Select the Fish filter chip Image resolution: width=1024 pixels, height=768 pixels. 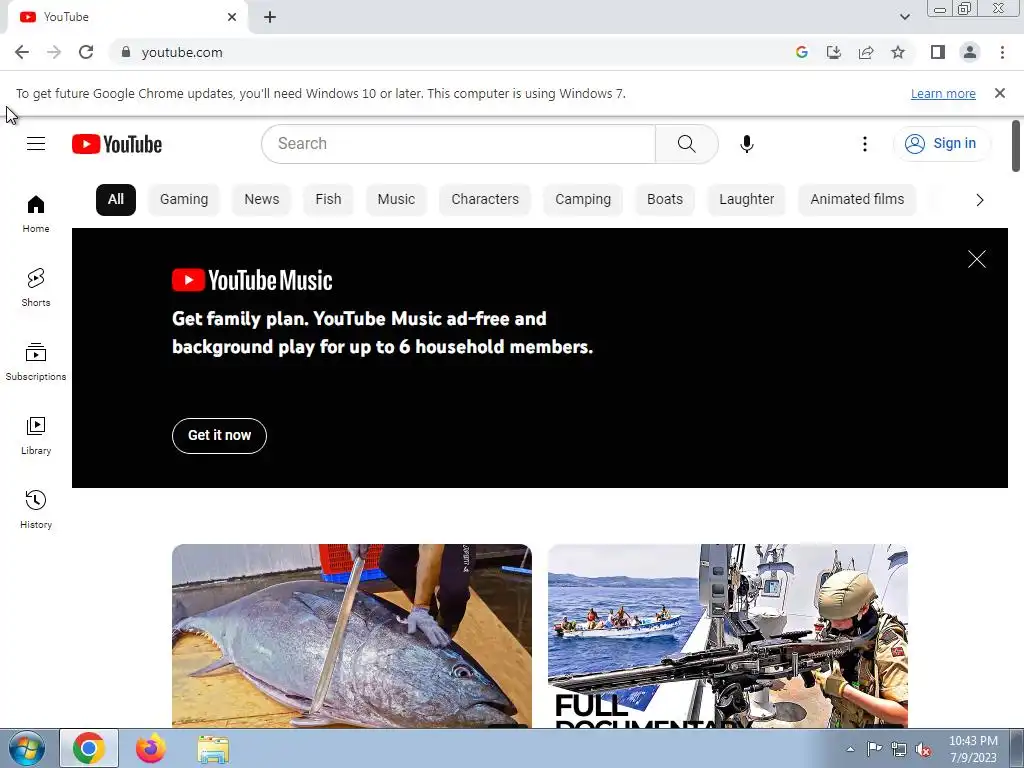[328, 200]
